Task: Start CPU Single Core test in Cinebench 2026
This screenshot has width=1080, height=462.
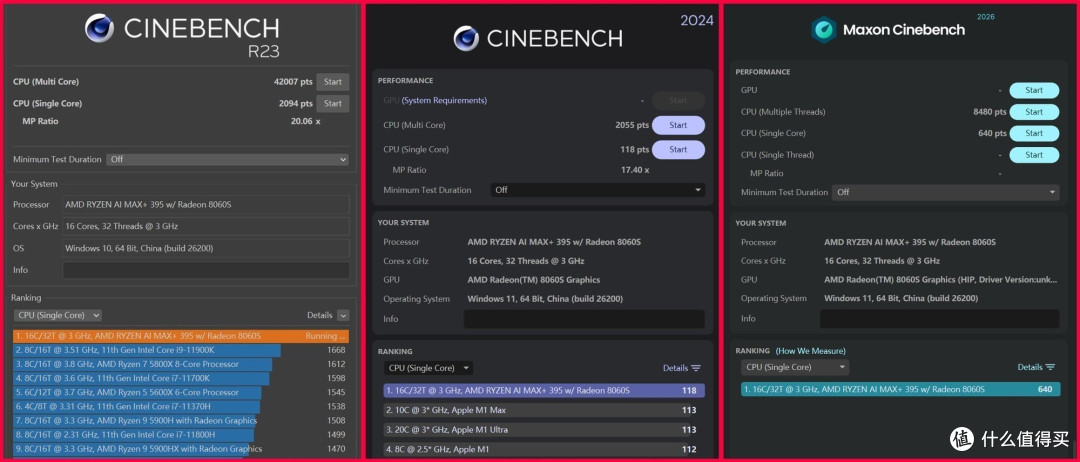Action: (1034, 133)
